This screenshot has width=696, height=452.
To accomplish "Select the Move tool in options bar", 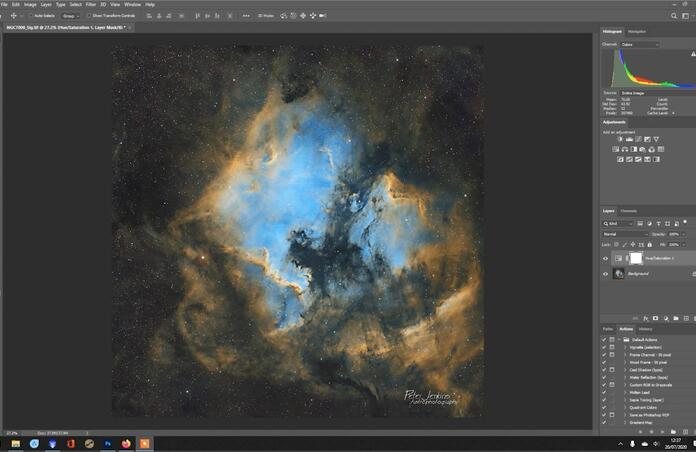I will 13,16.
